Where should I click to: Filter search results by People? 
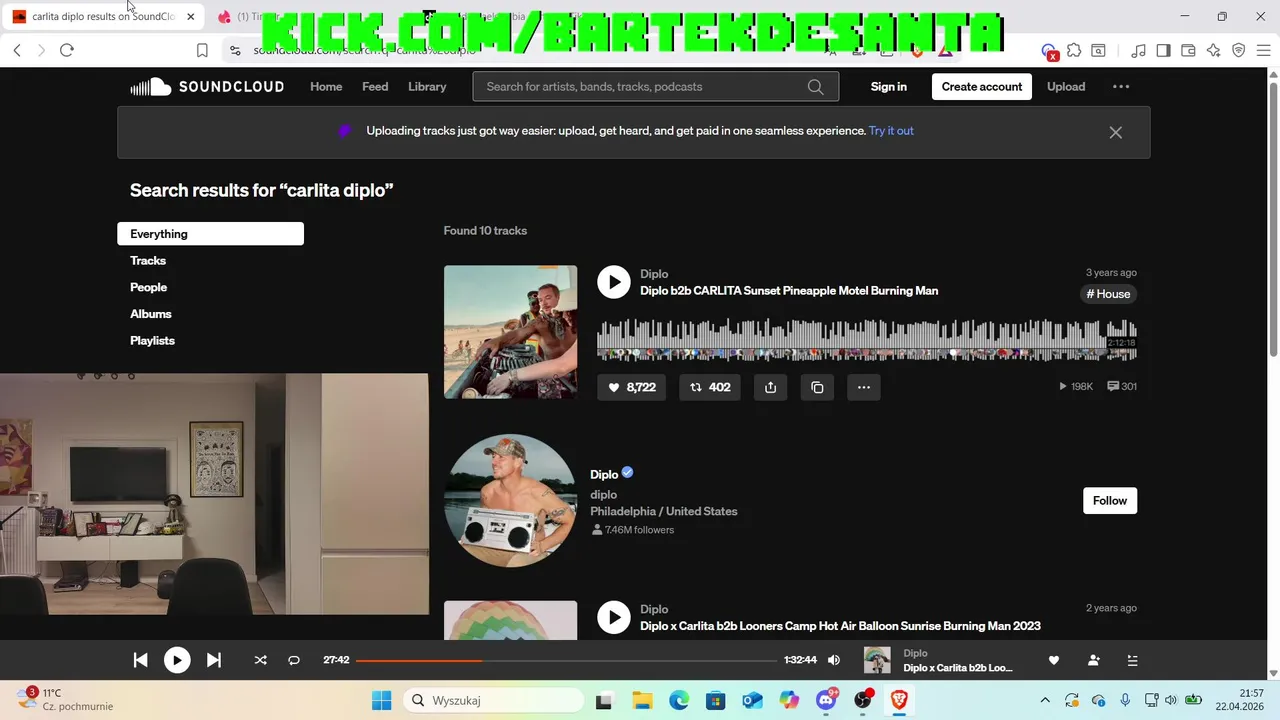pos(148,287)
